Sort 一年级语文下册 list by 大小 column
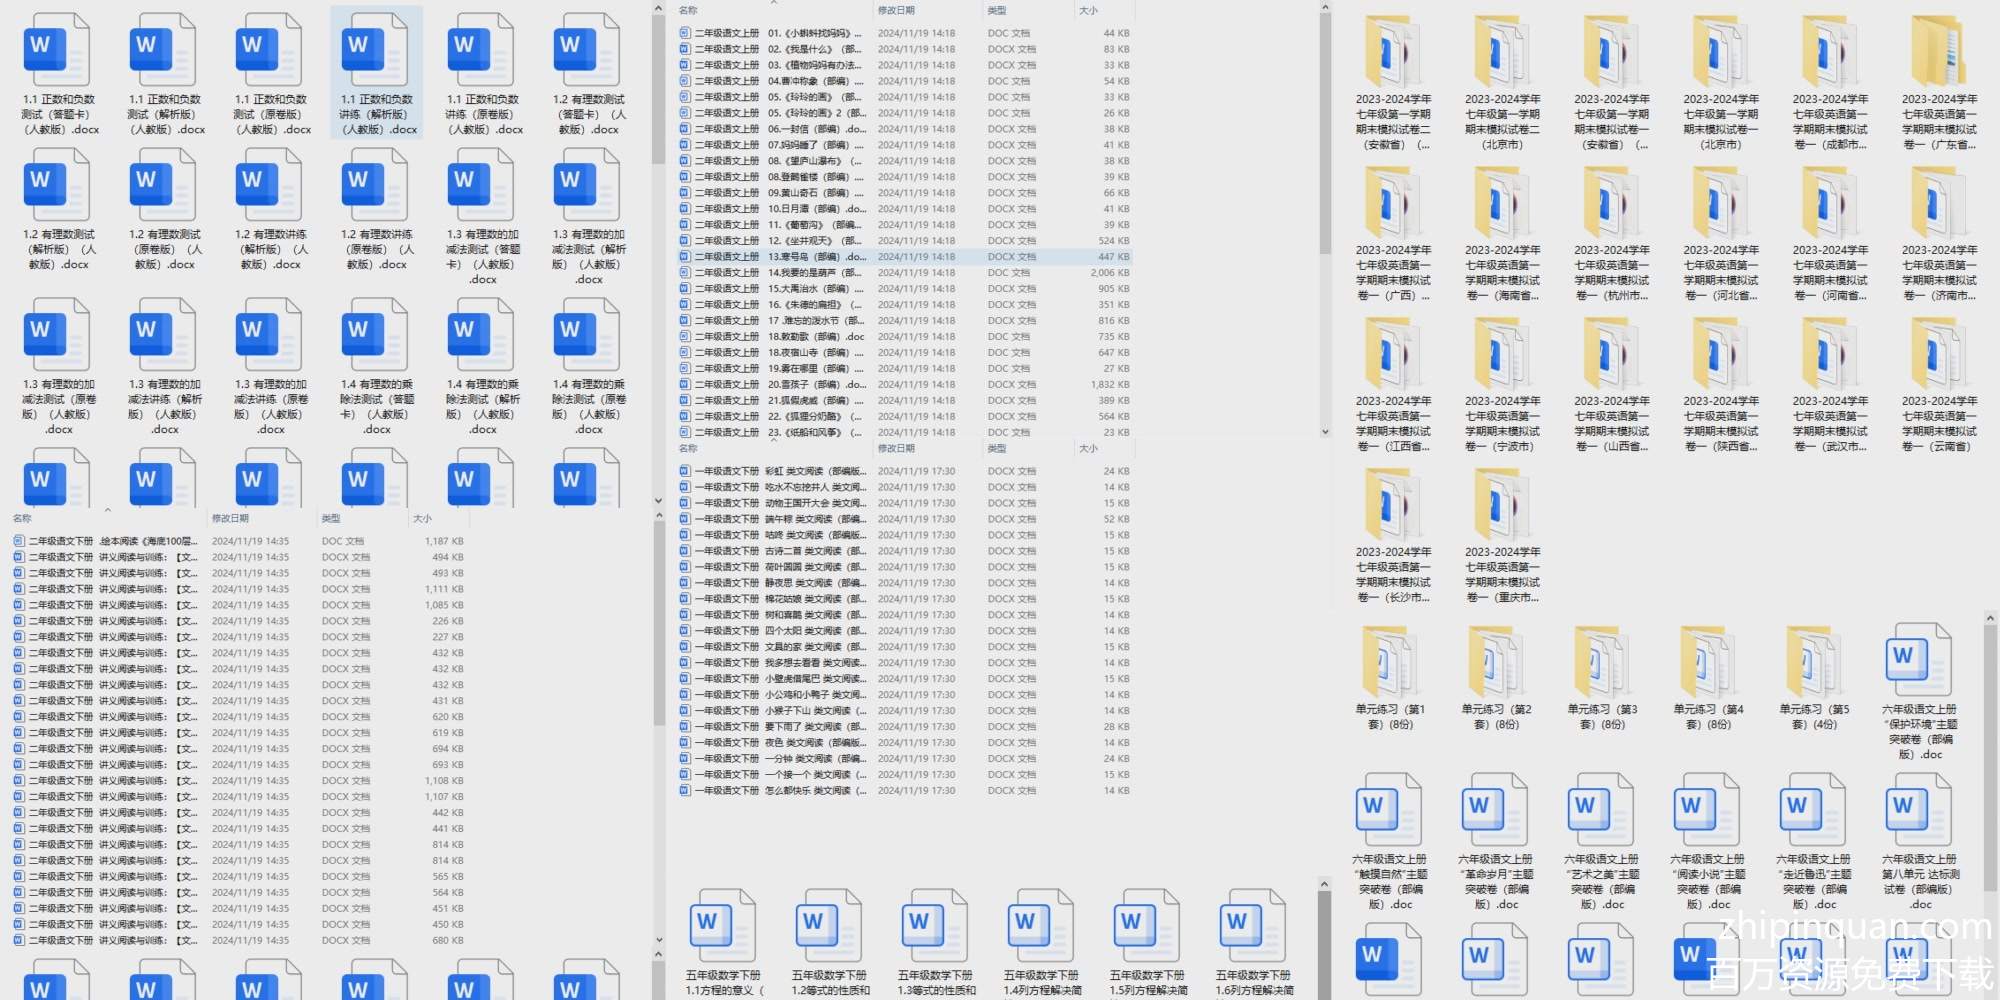The height and width of the screenshot is (1000, 2000). (x=1088, y=448)
